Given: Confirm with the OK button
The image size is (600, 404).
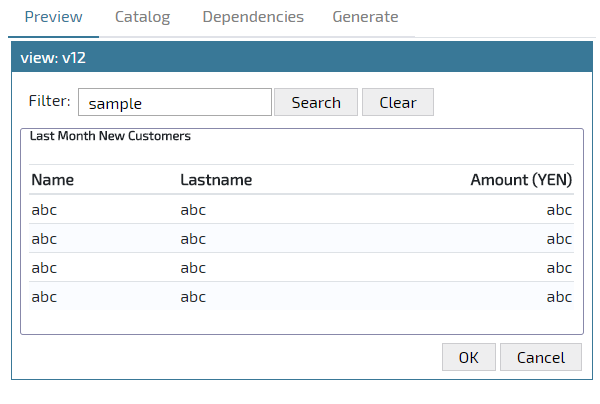Looking at the screenshot, I should tap(469, 358).
